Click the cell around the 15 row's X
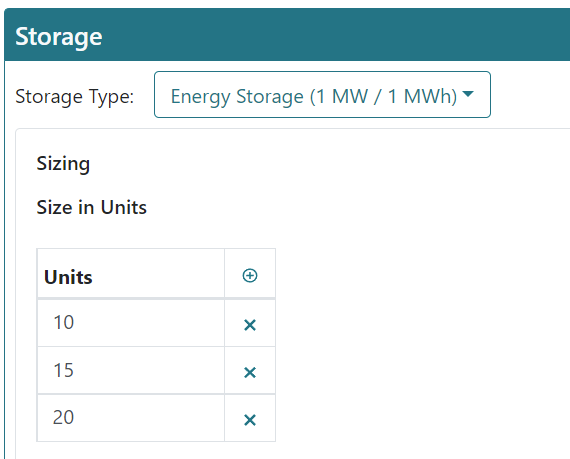The image size is (570, 459). [250, 370]
